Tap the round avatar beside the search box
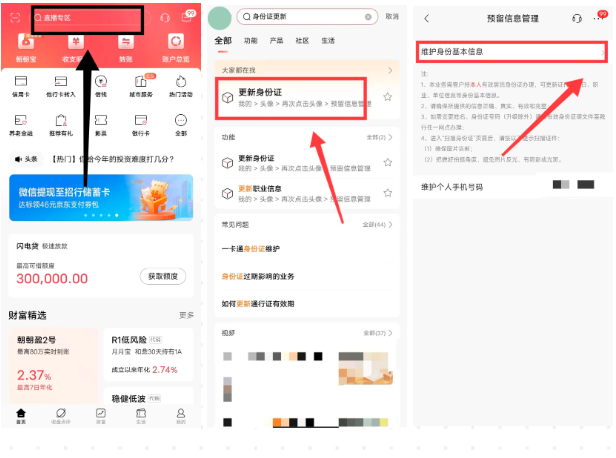Image resolution: width=616 pixels, height=458 pixels. [x=220, y=18]
